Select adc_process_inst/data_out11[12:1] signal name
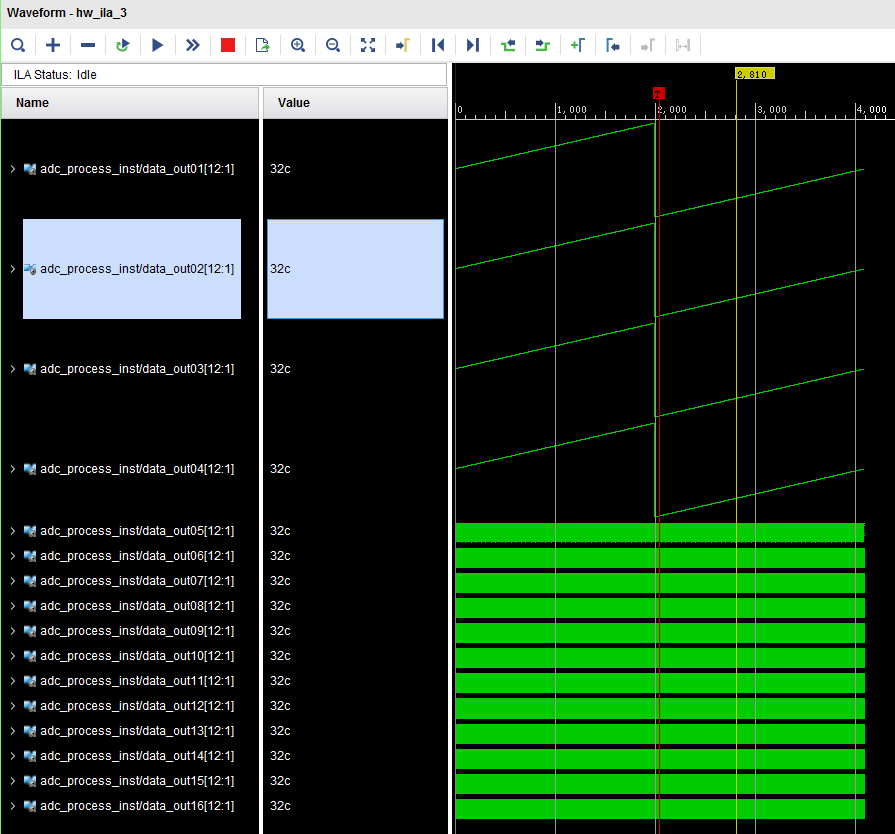 137,681
